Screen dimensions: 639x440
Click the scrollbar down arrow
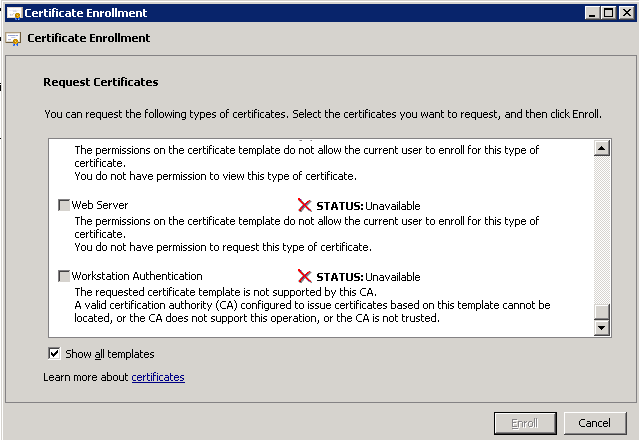(x=602, y=328)
